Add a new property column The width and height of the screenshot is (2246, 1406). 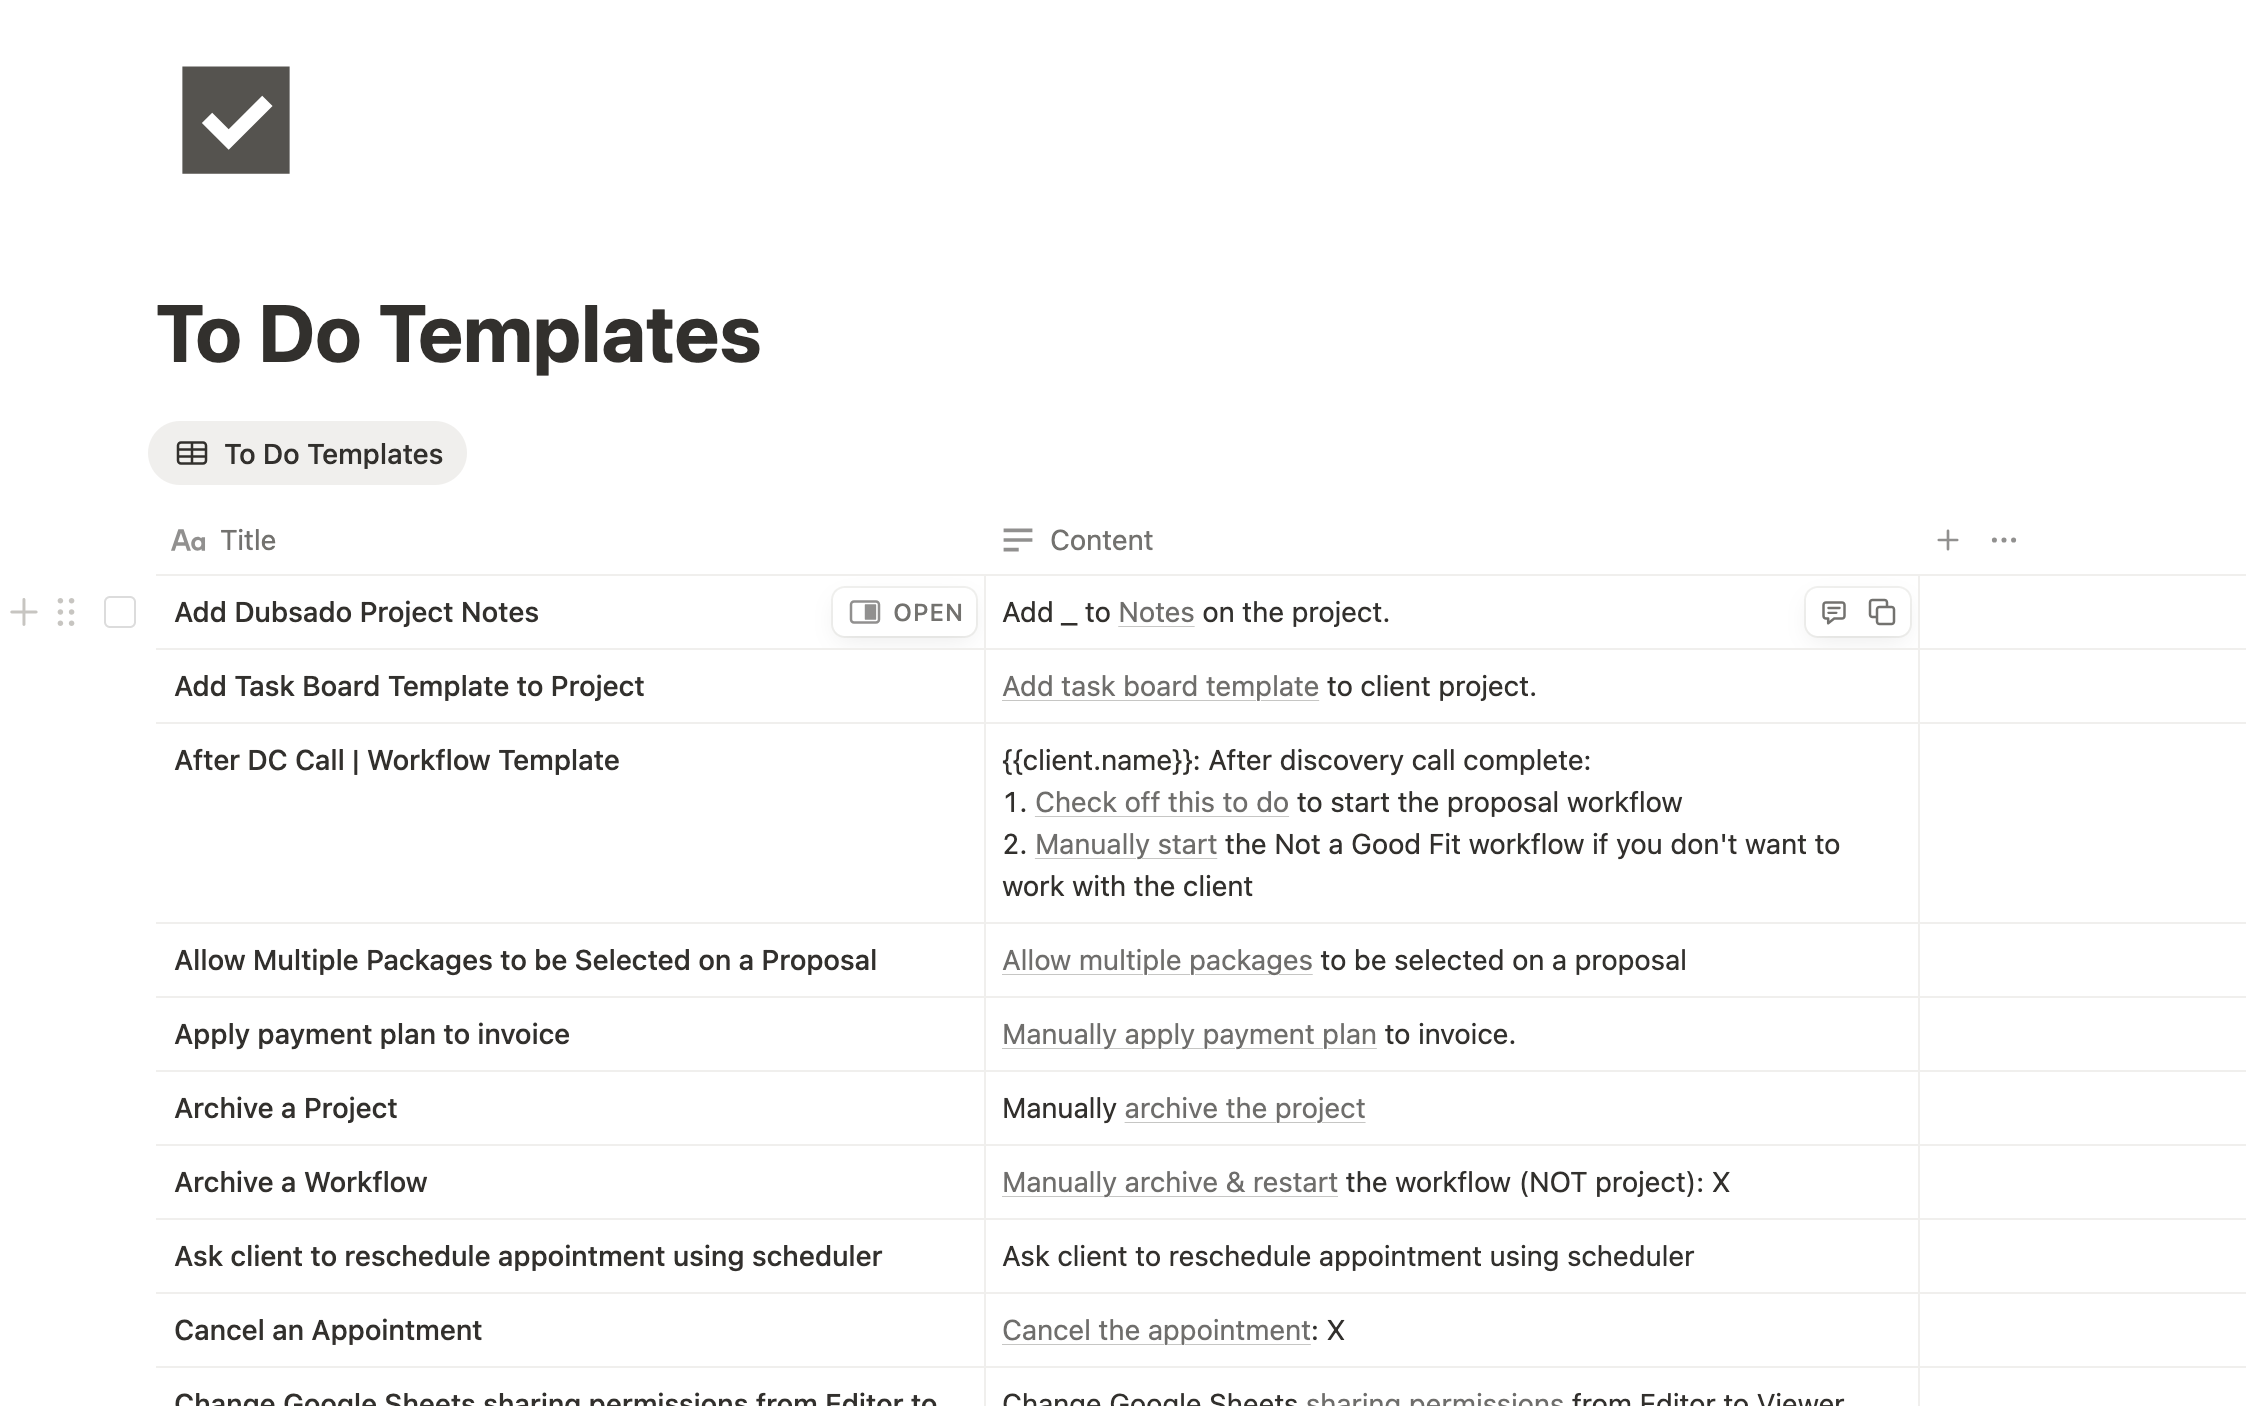pyautogui.click(x=1947, y=541)
